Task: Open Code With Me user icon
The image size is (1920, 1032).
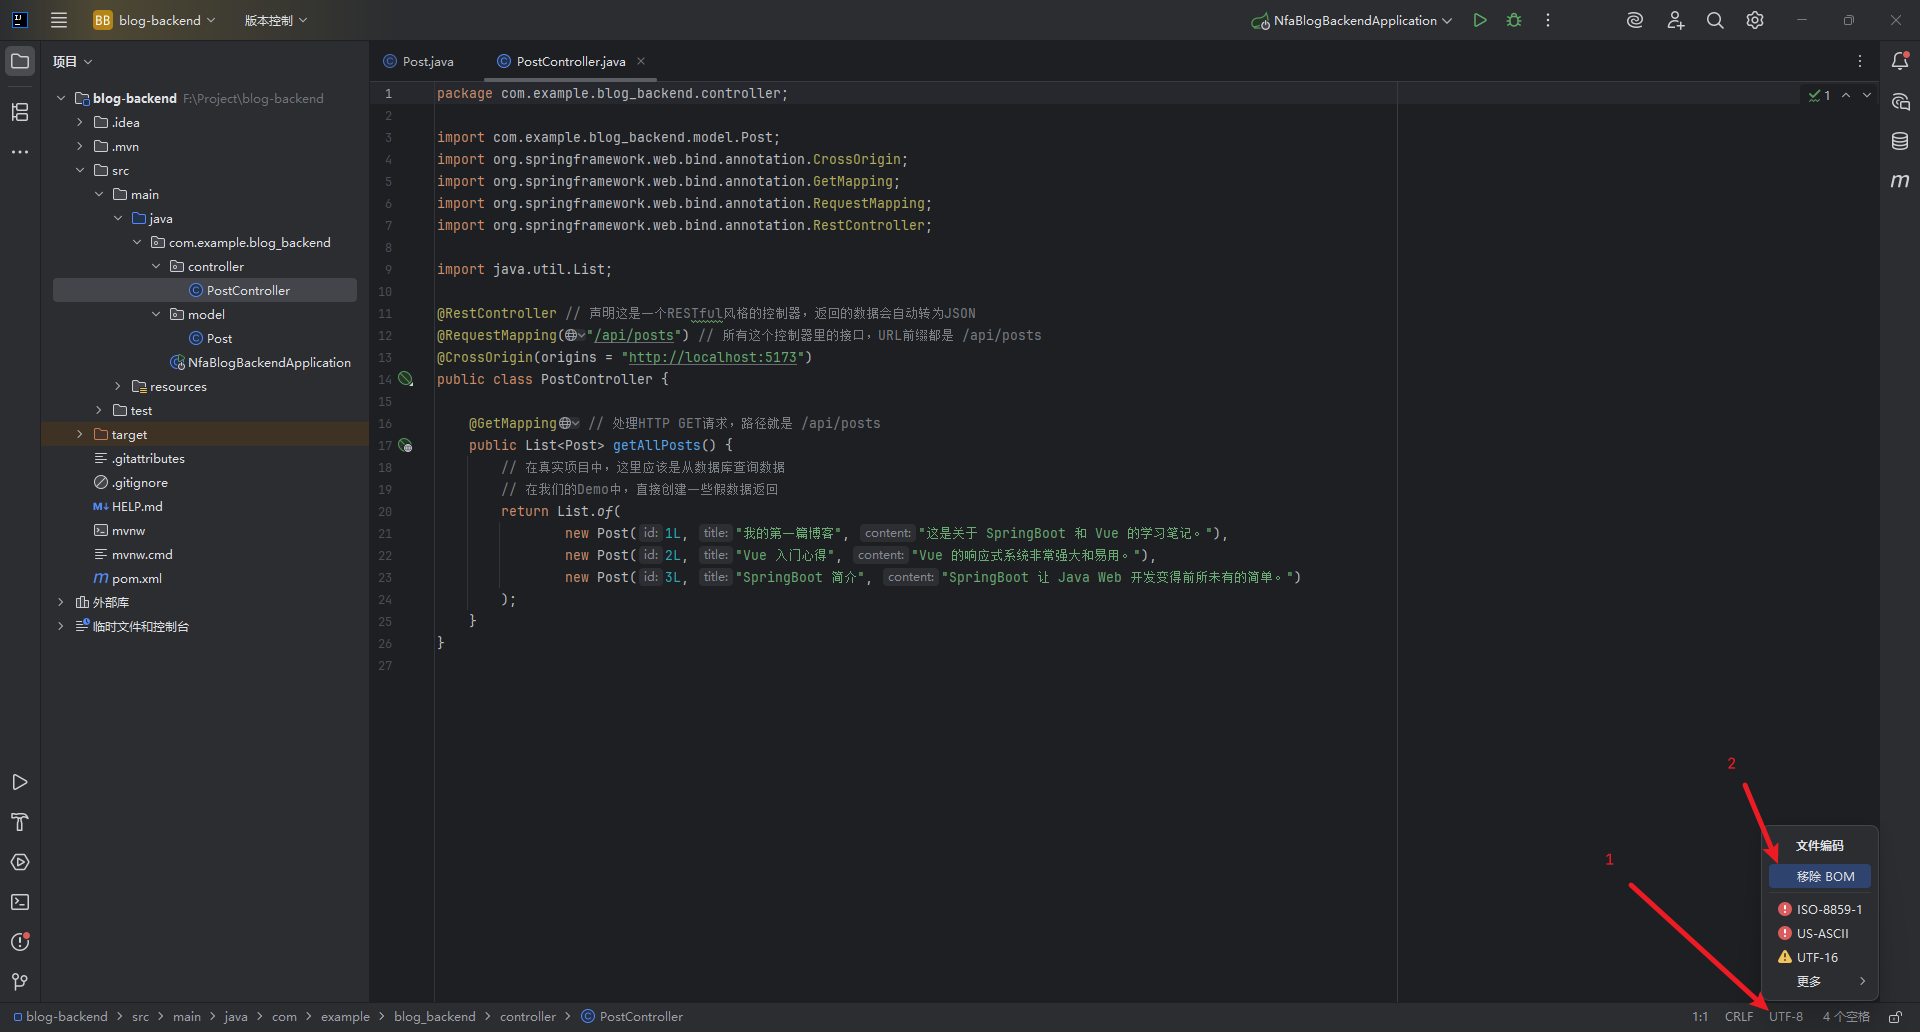Action: pos(1675,20)
